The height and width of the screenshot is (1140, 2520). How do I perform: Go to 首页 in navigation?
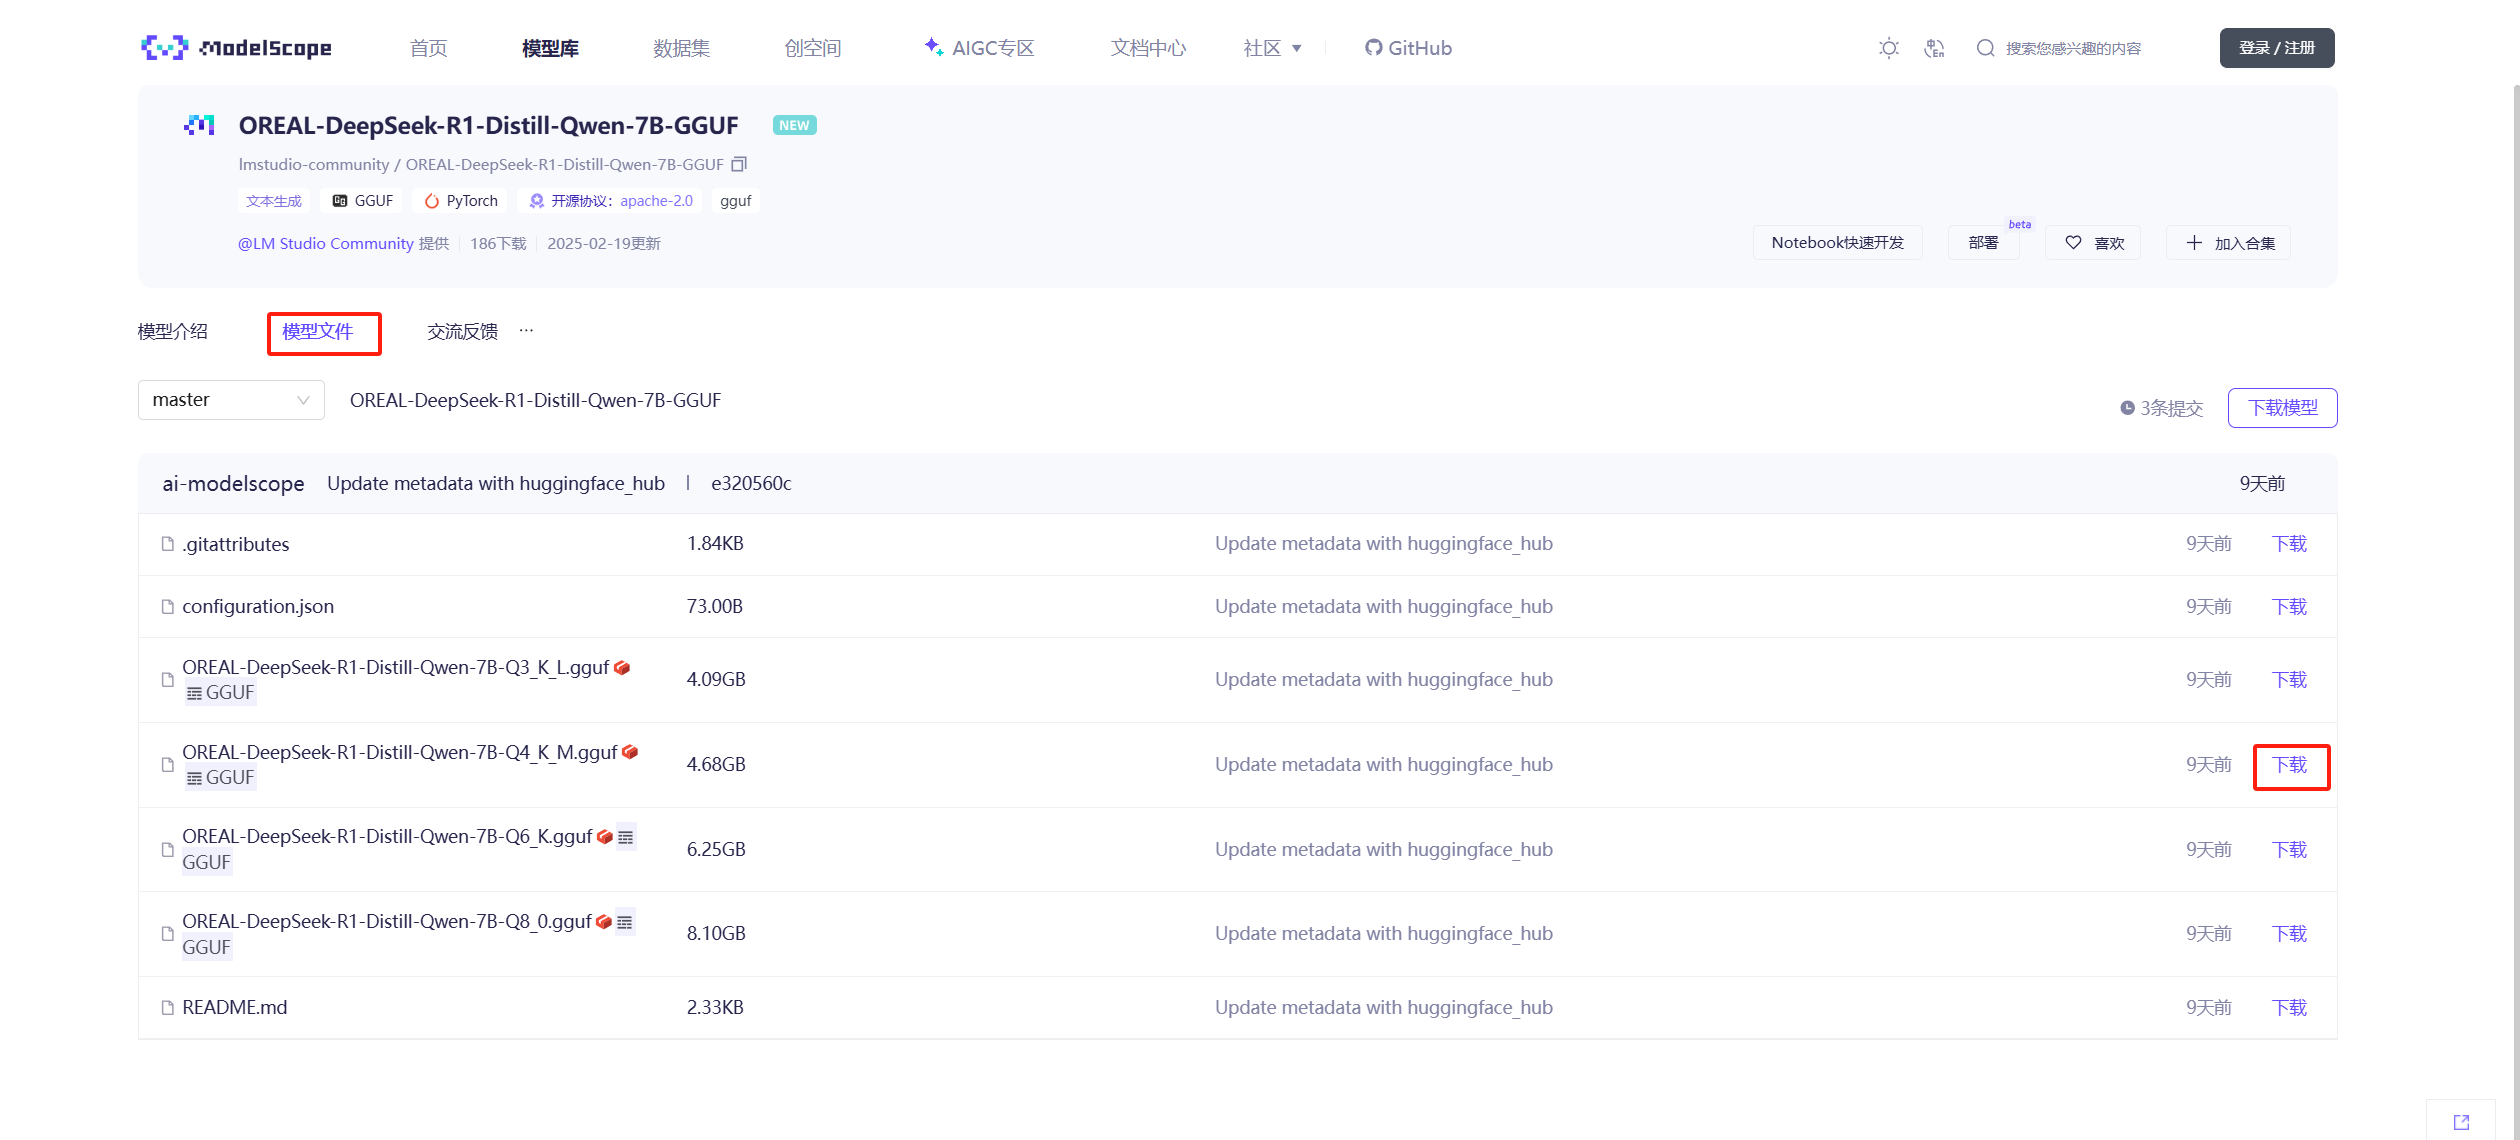pyautogui.click(x=429, y=48)
